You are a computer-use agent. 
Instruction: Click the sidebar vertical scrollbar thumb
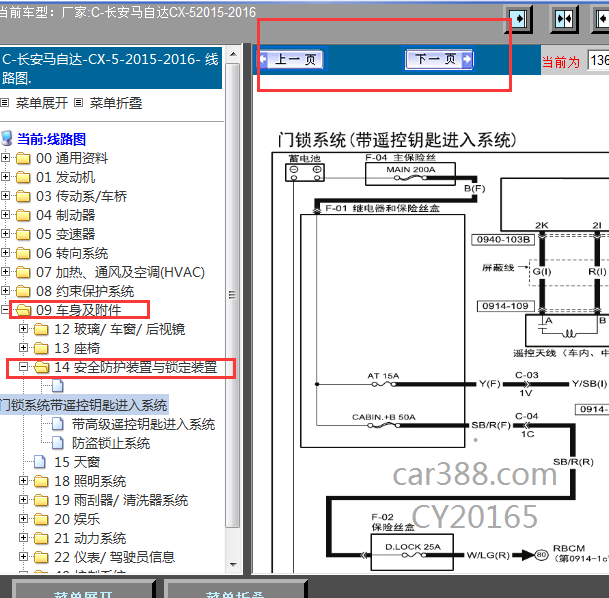(233, 295)
